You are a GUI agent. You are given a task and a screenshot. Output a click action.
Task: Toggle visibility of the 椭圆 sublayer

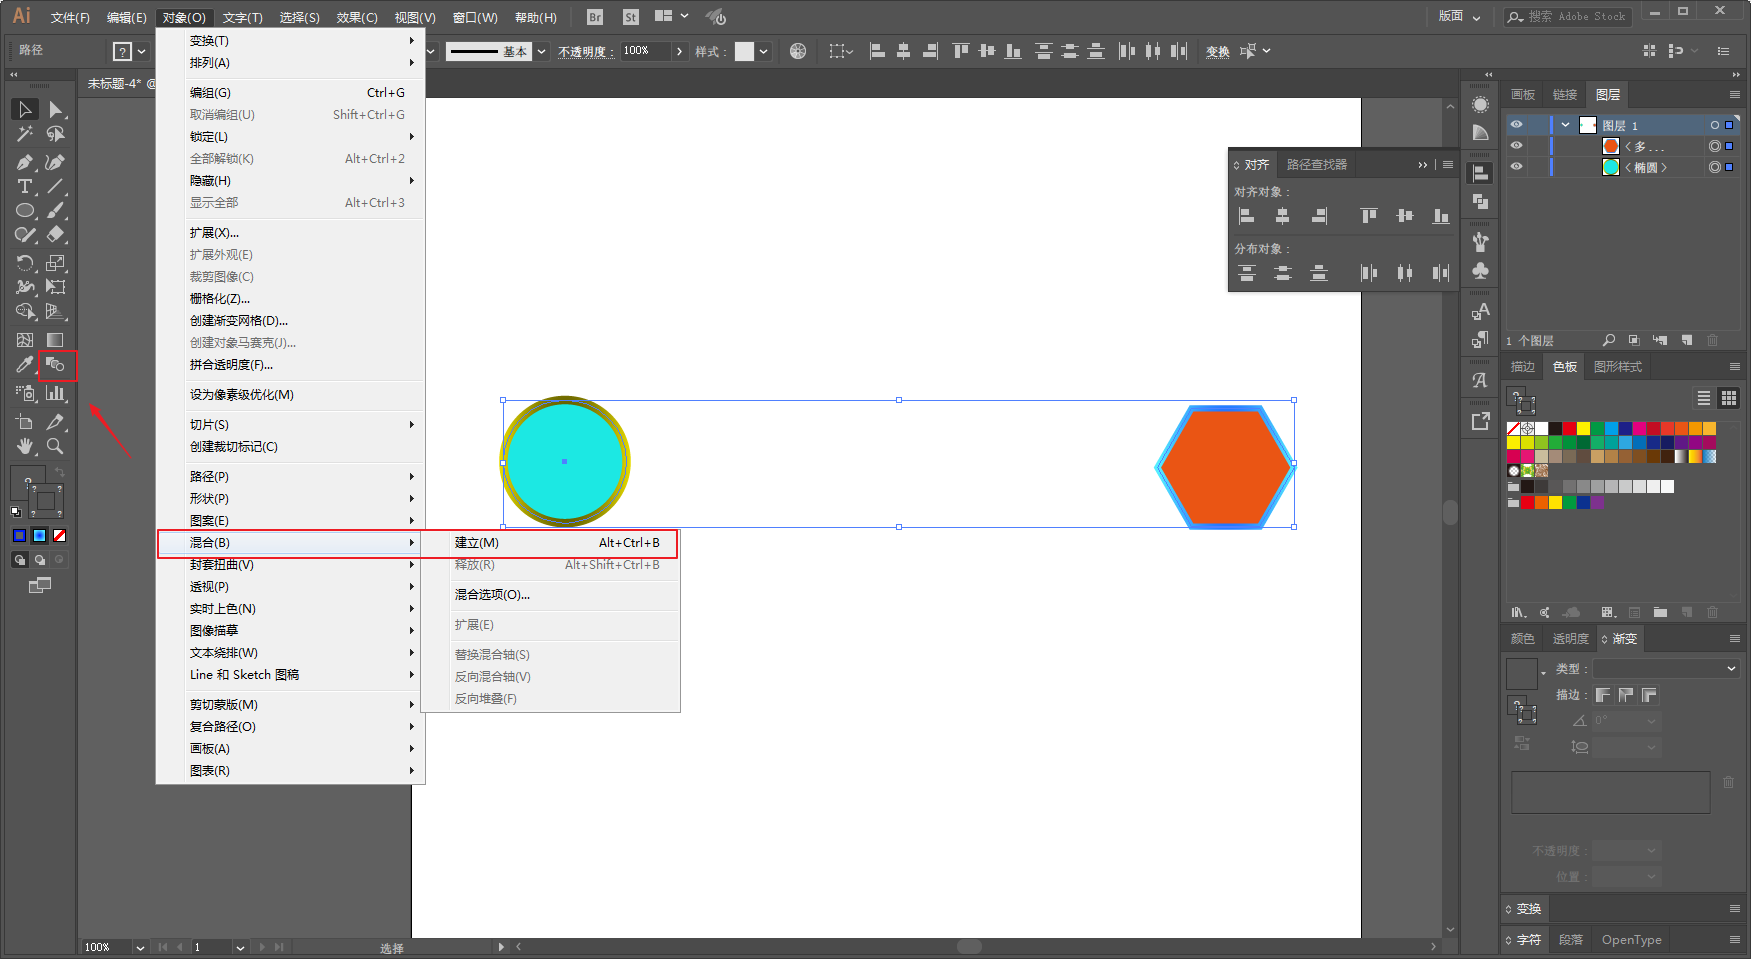(x=1517, y=167)
